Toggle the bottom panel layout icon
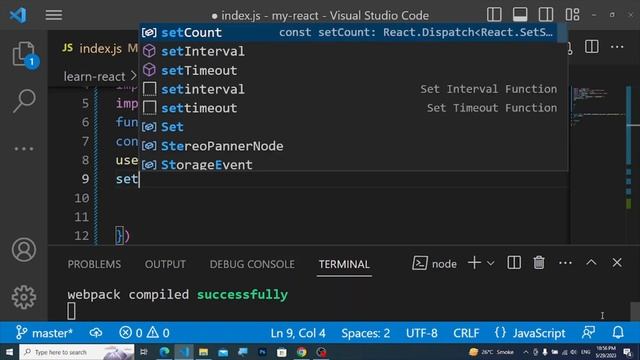This screenshot has width=640, height=360. (x=520, y=15)
